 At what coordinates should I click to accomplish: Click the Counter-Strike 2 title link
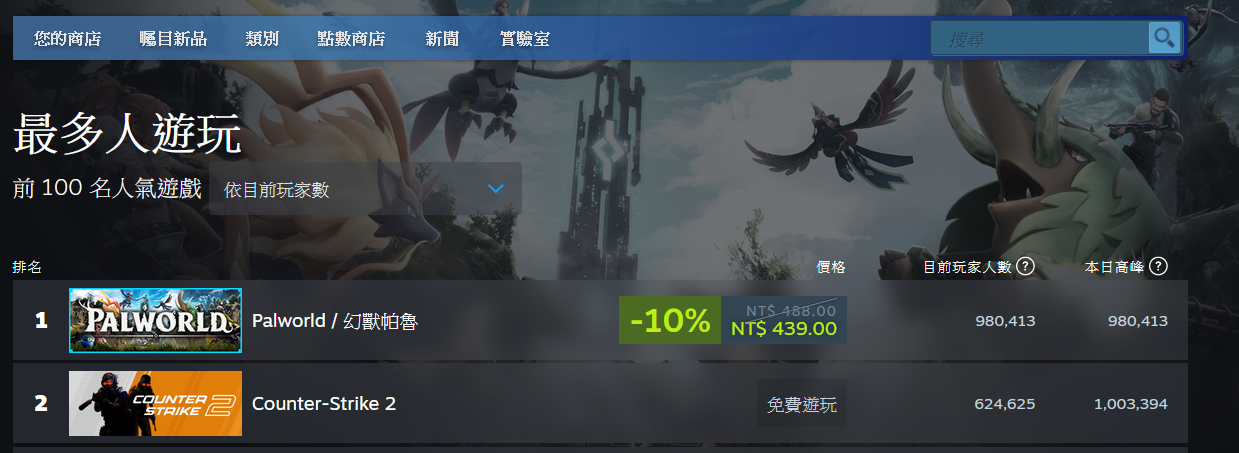click(x=324, y=404)
